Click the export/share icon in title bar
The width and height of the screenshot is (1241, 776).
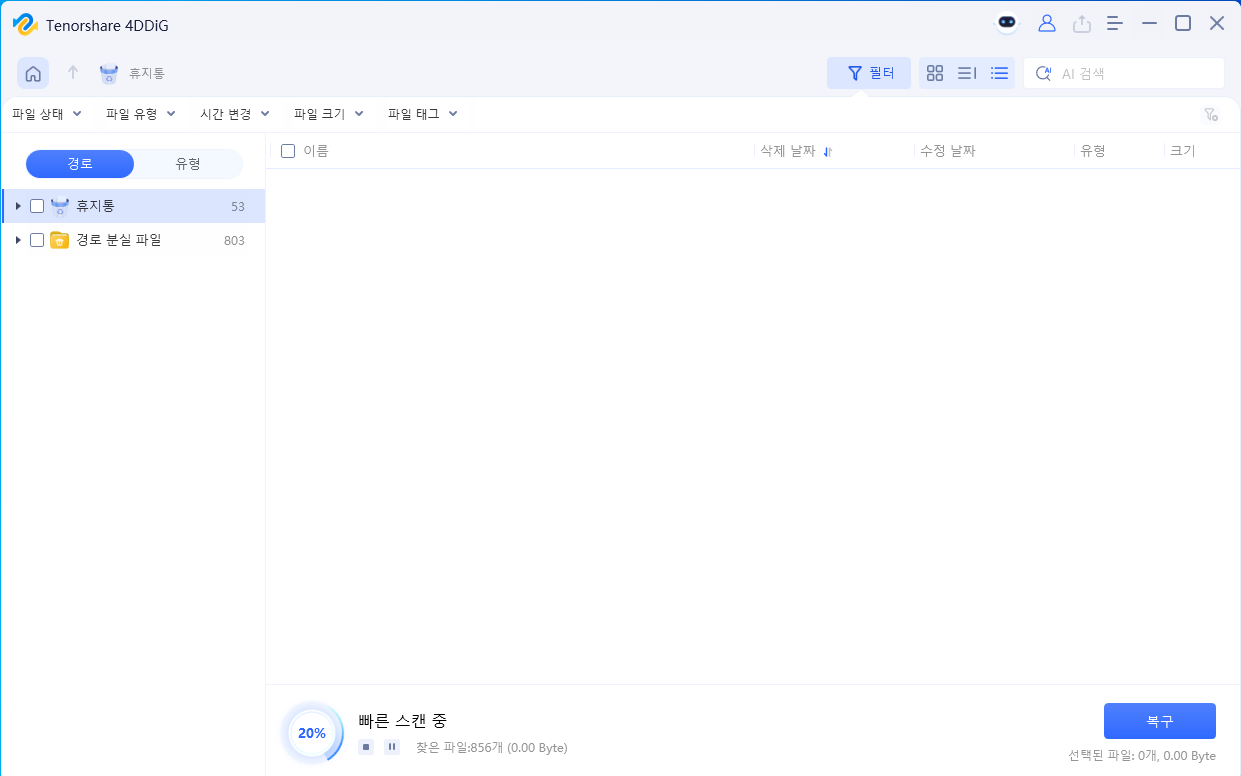[1081, 23]
